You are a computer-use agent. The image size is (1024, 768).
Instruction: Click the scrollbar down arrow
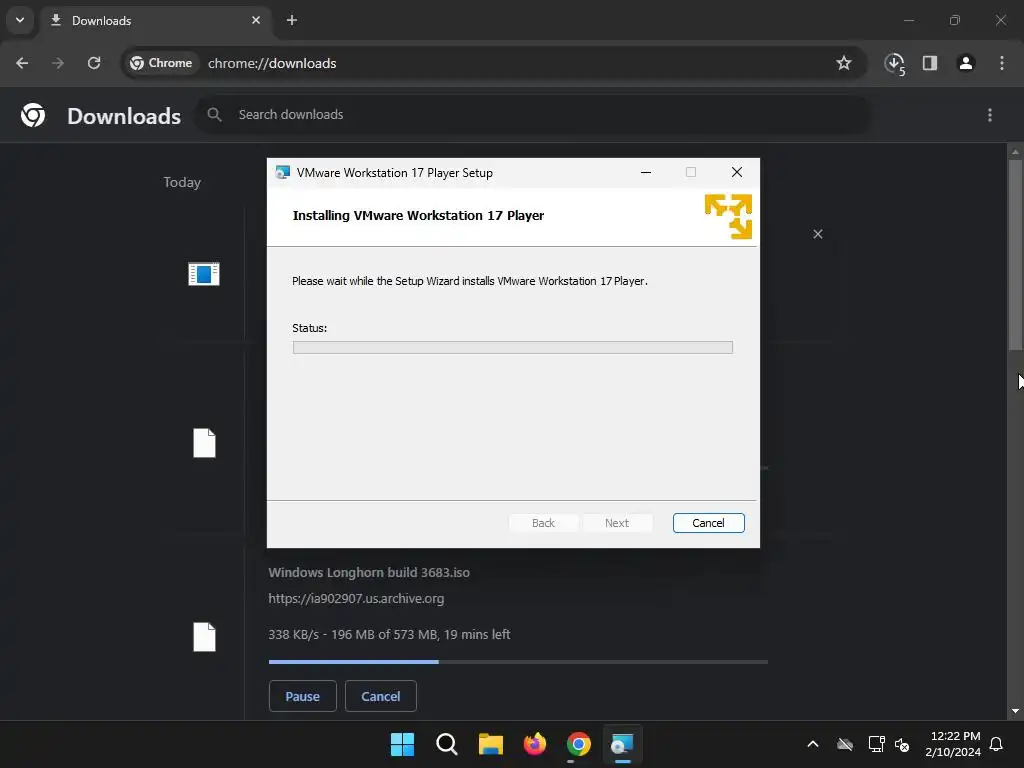point(1015,711)
